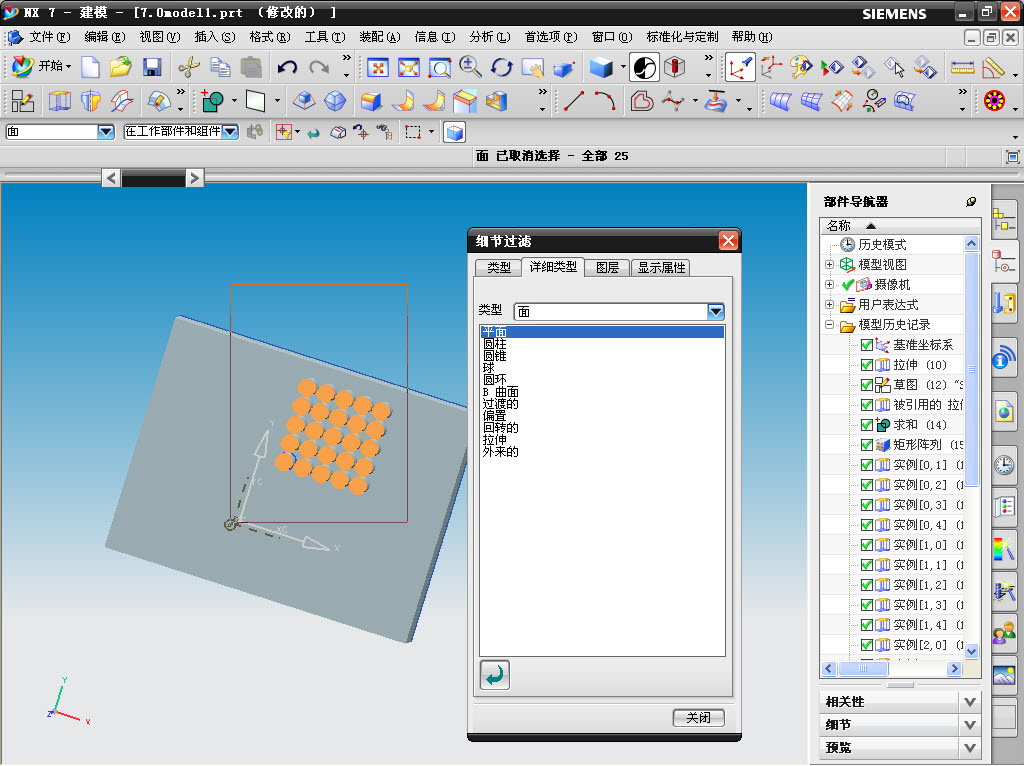Fit view to window icon
Screen dimensions: 1024x766
click(377, 67)
